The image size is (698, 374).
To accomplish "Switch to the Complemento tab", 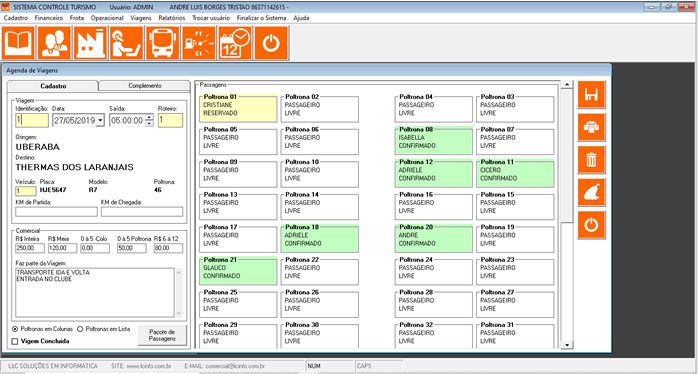I will click(x=145, y=86).
